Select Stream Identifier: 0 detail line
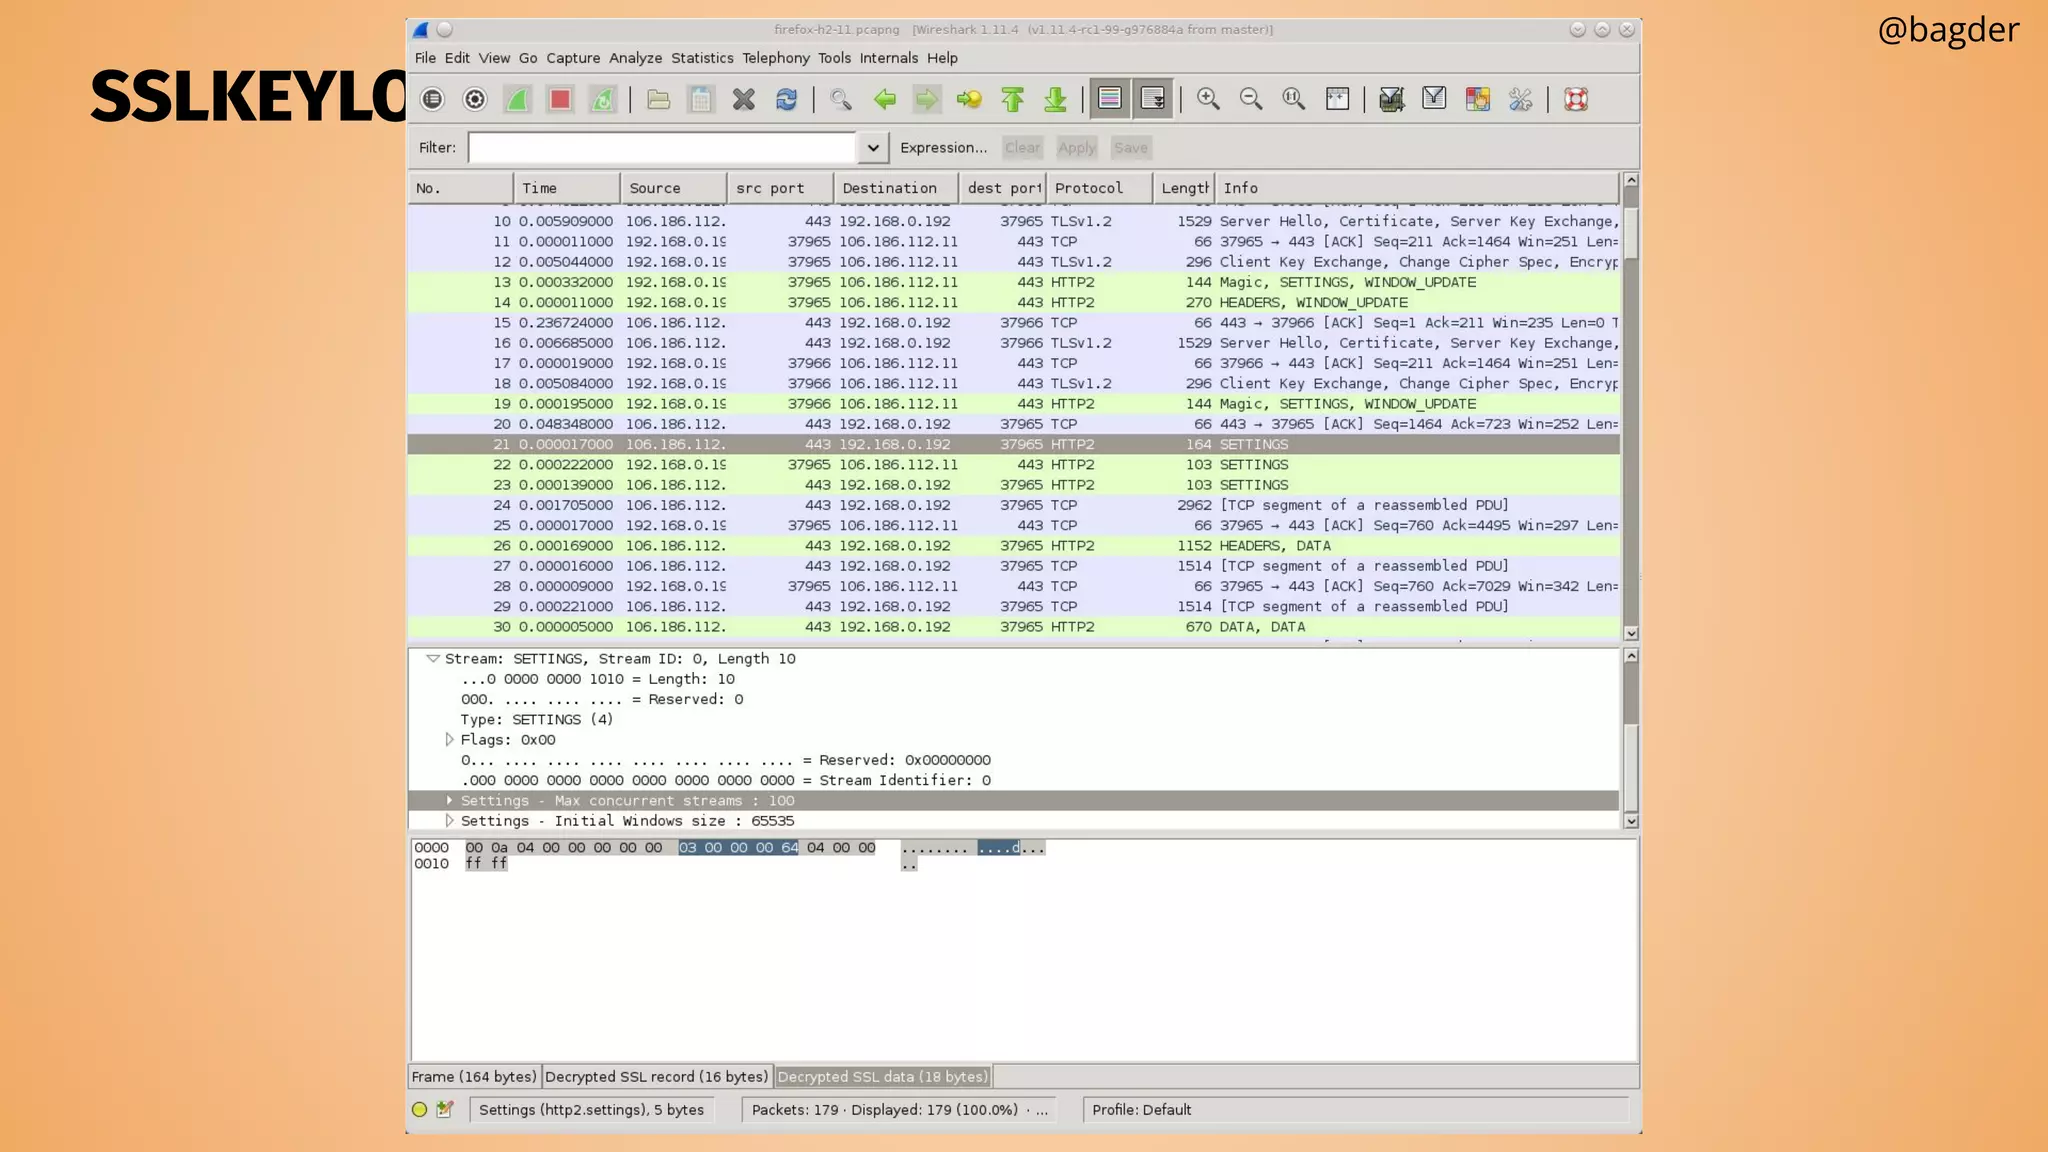 [725, 780]
